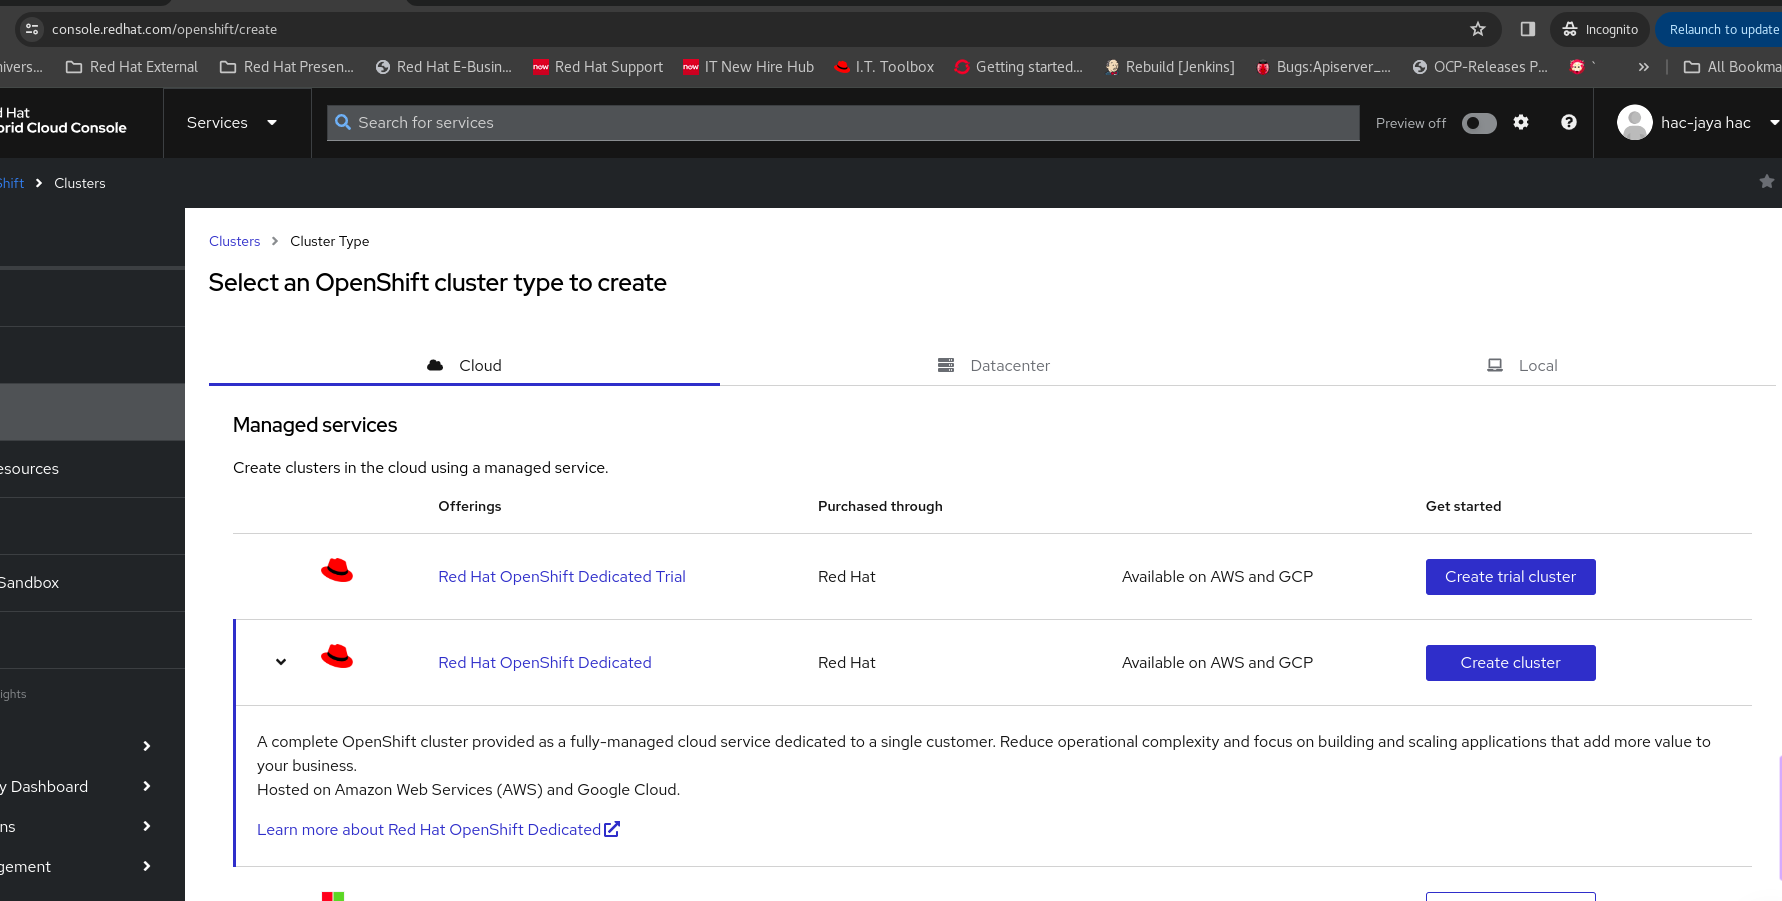Image resolution: width=1782 pixels, height=901 pixels.
Task: Click the console.redhat.com address bar URL
Action: (x=164, y=29)
